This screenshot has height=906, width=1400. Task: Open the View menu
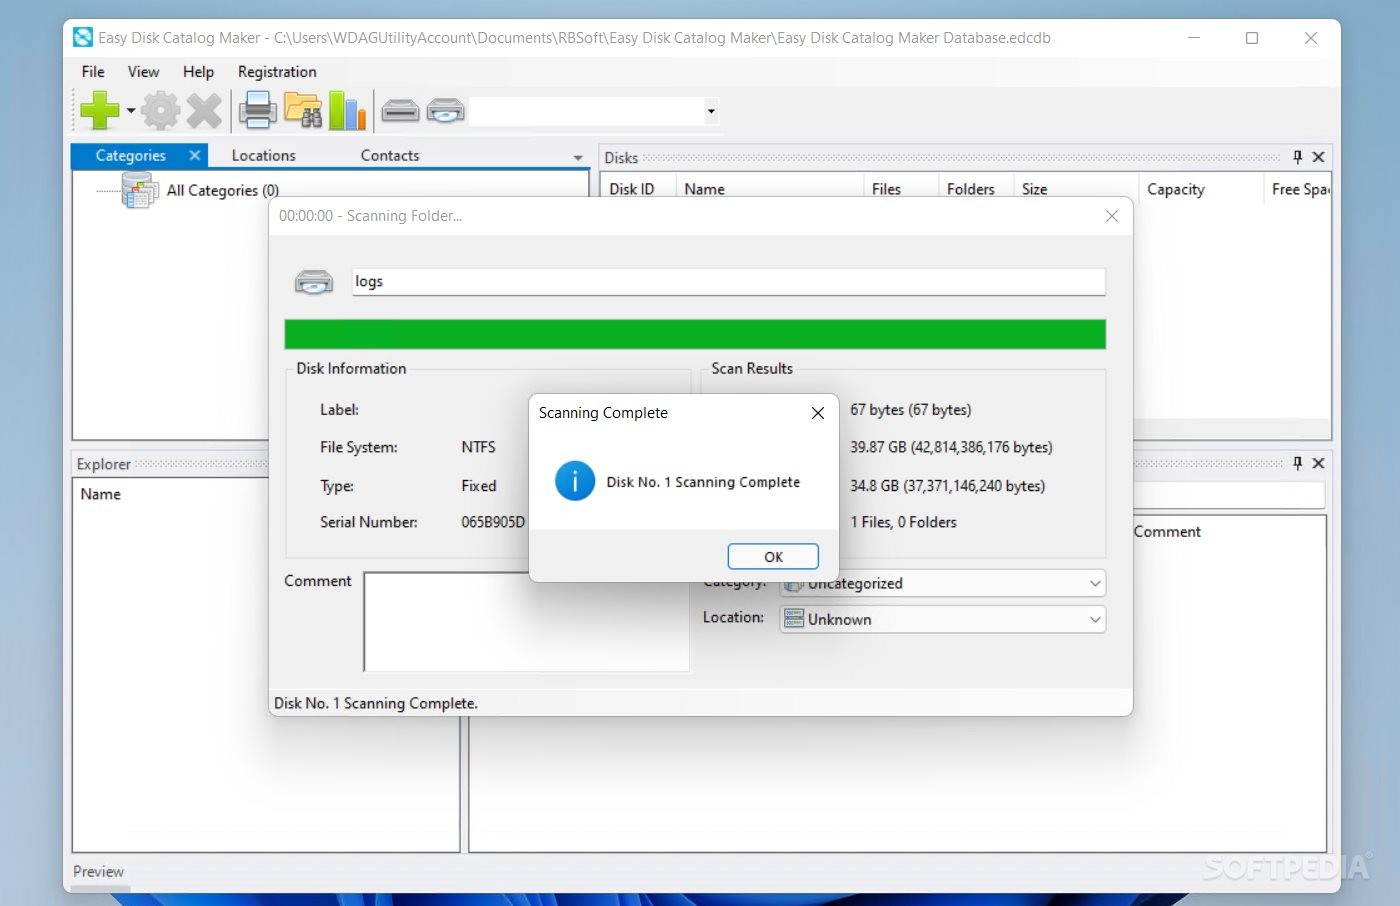pyautogui.click(x=143, y=72)
